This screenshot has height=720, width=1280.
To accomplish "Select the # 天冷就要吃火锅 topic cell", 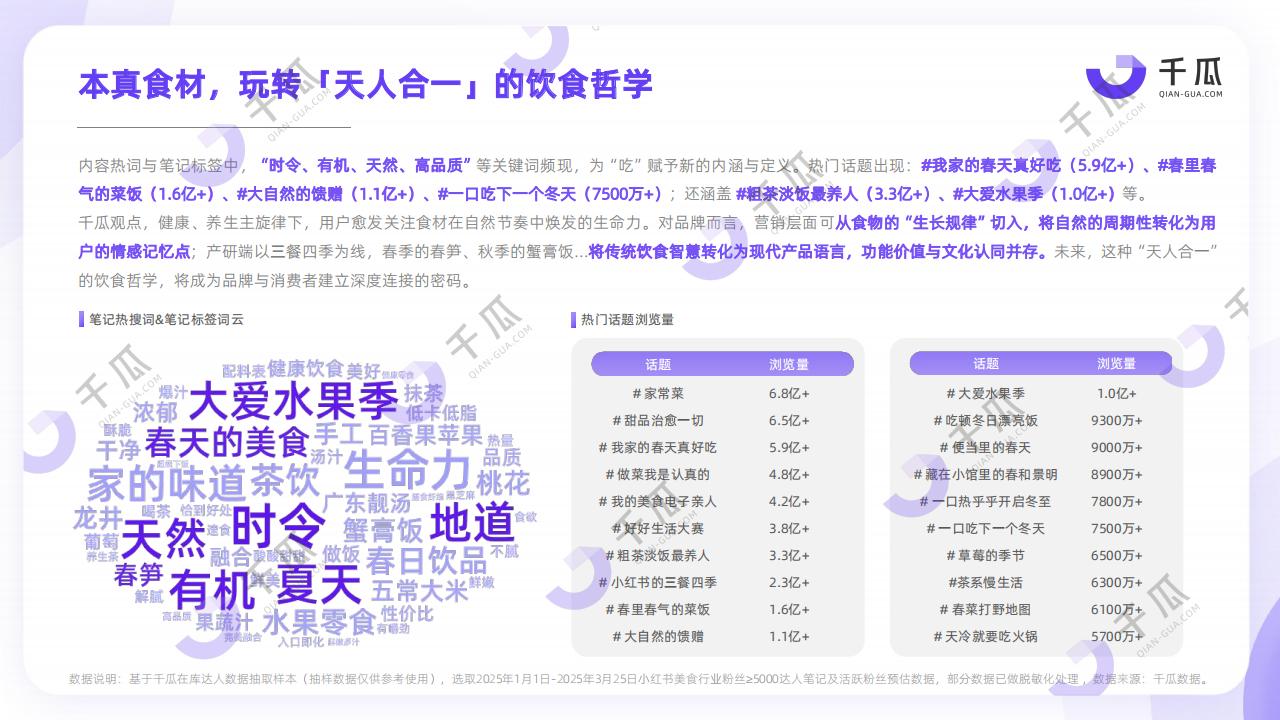I will click(986, 637).
